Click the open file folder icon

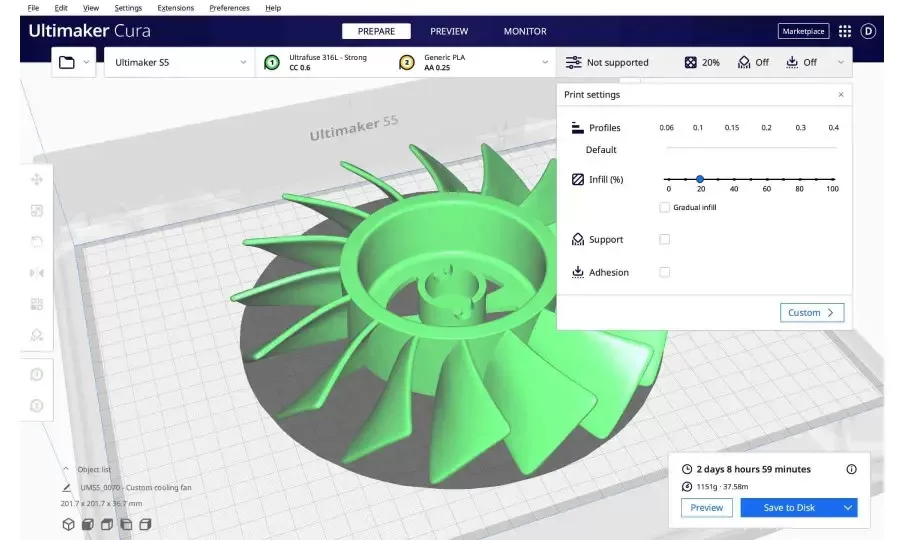click(67, 62)
